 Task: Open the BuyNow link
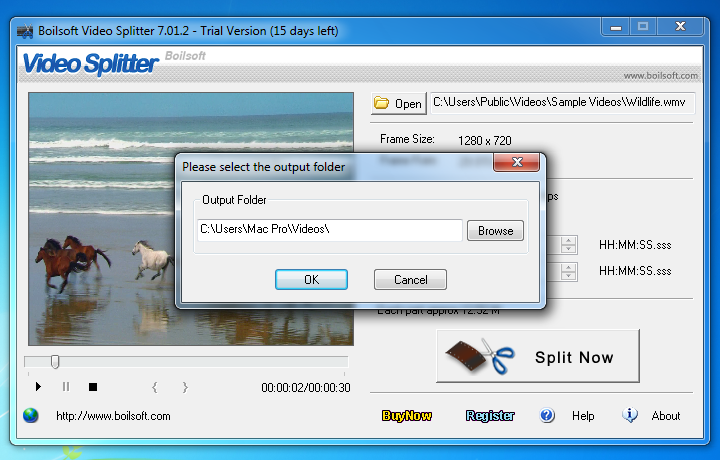click(406, 416)
